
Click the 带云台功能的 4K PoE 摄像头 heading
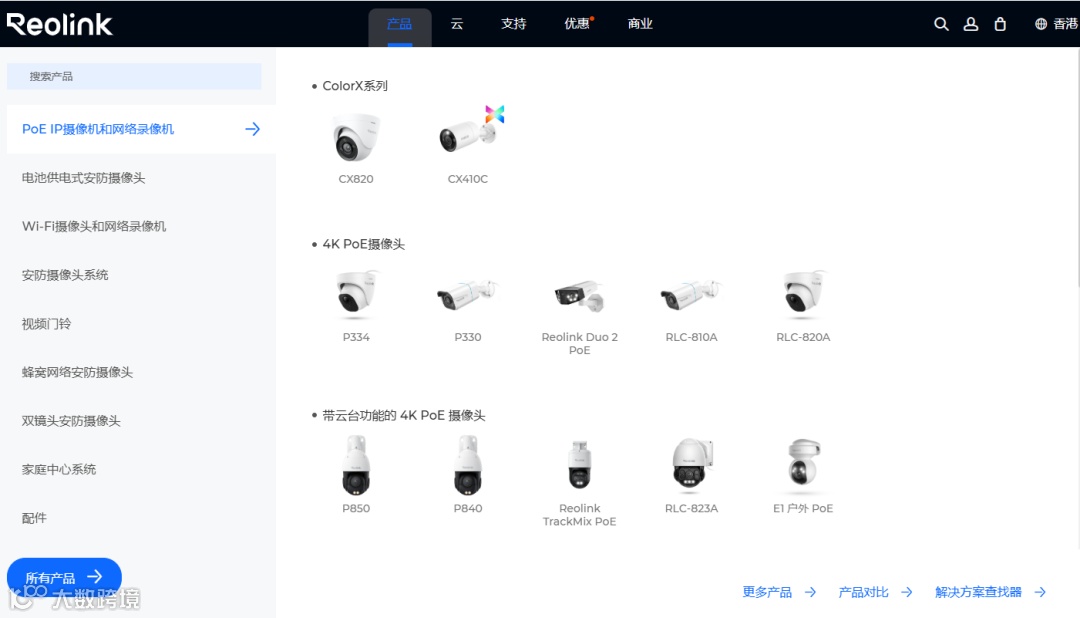tap(404, 415)
